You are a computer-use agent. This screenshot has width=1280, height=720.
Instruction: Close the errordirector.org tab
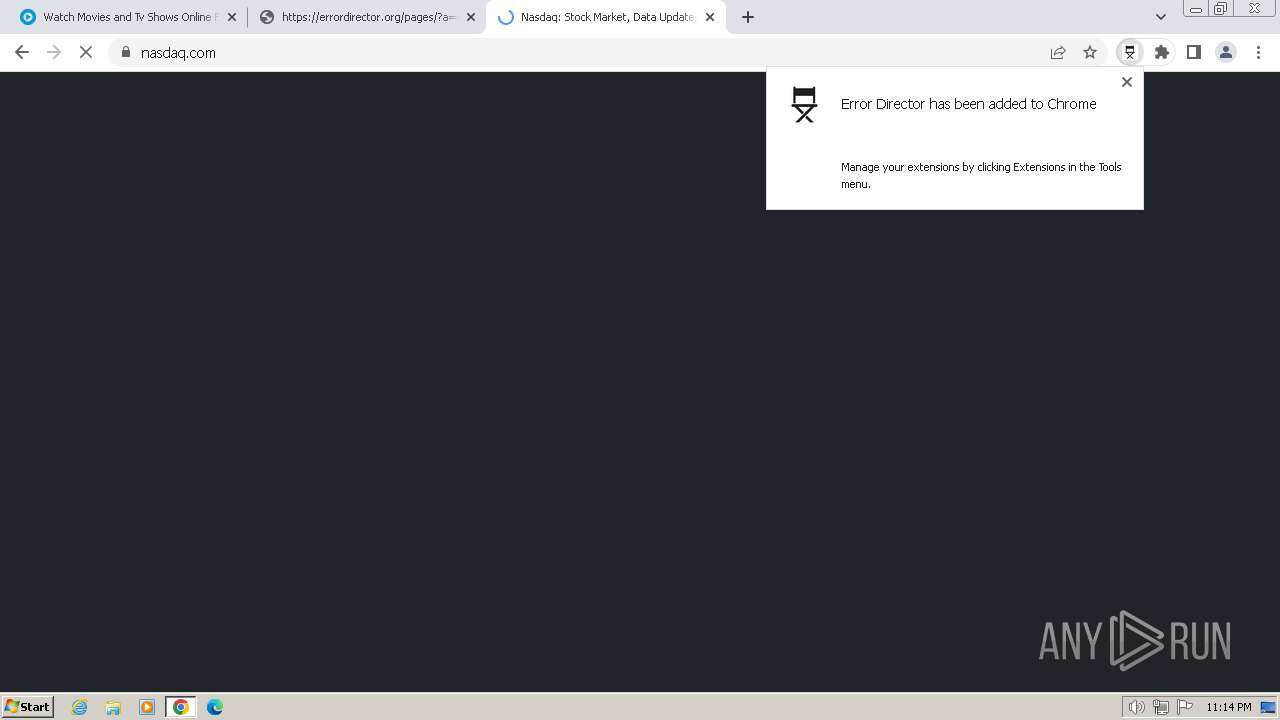[471, 17]
